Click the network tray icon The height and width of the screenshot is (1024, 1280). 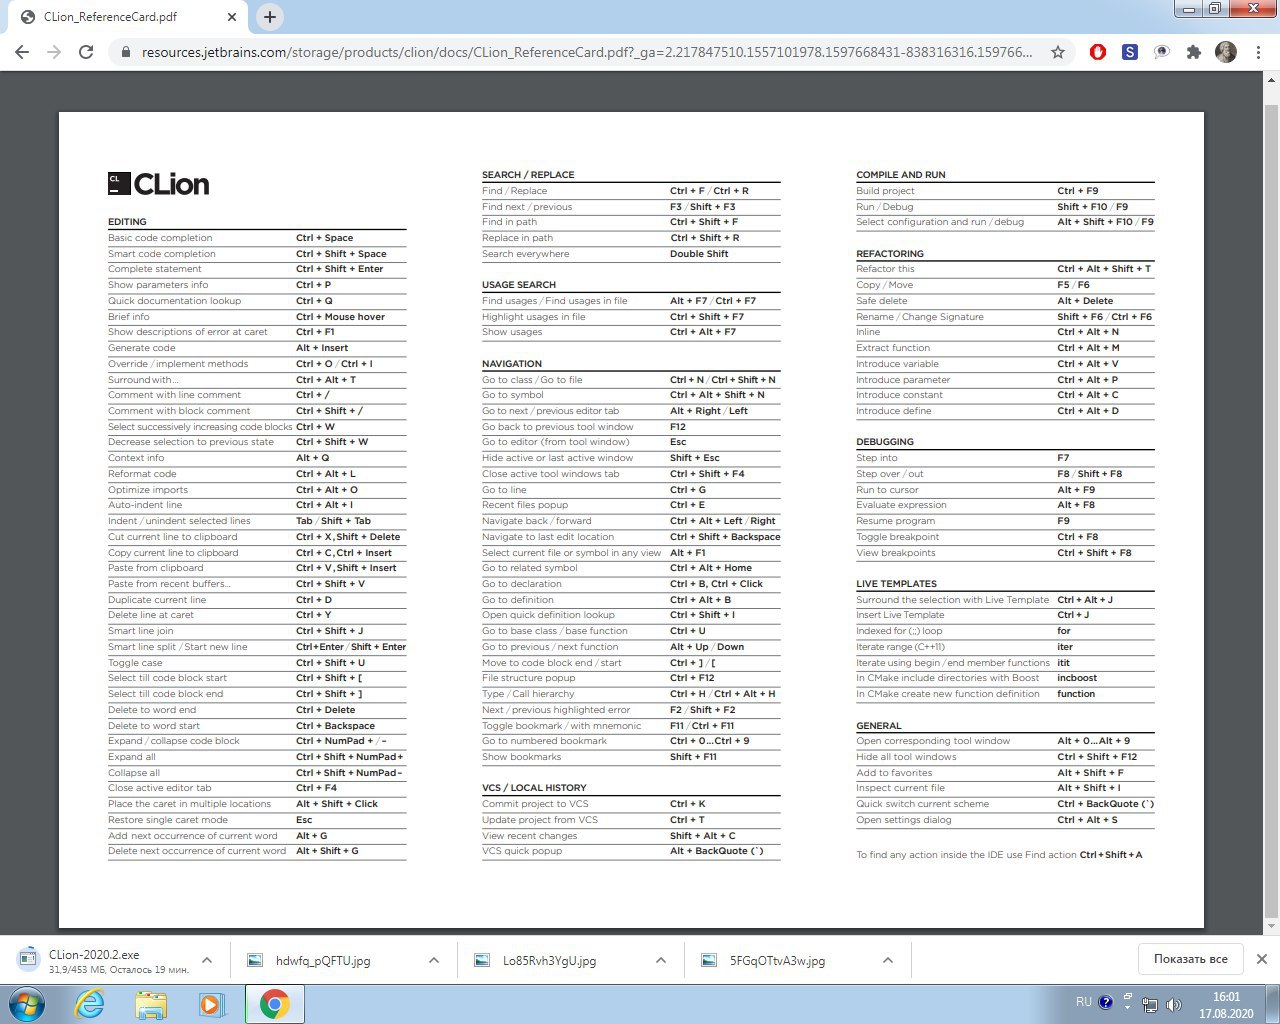[x=1151, y=1005]
